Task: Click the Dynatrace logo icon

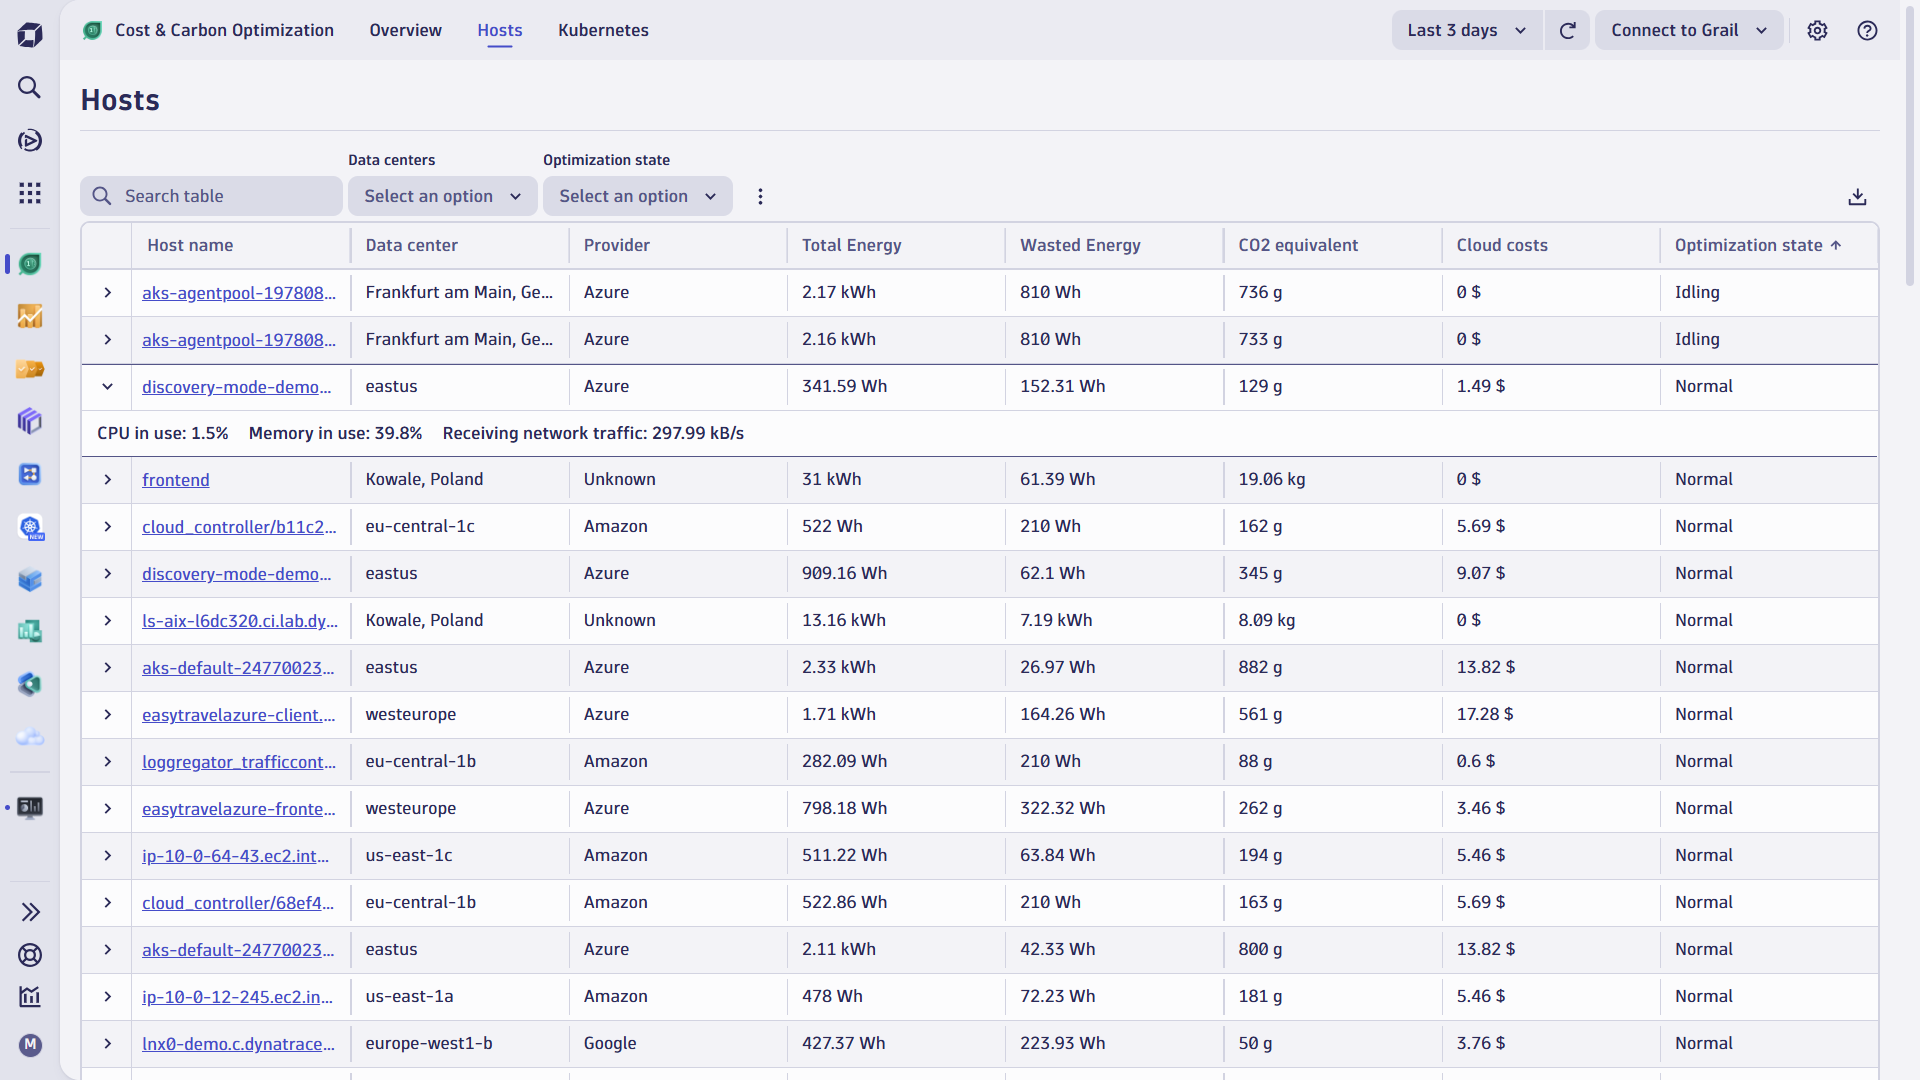Action: [x=29, y=35]
